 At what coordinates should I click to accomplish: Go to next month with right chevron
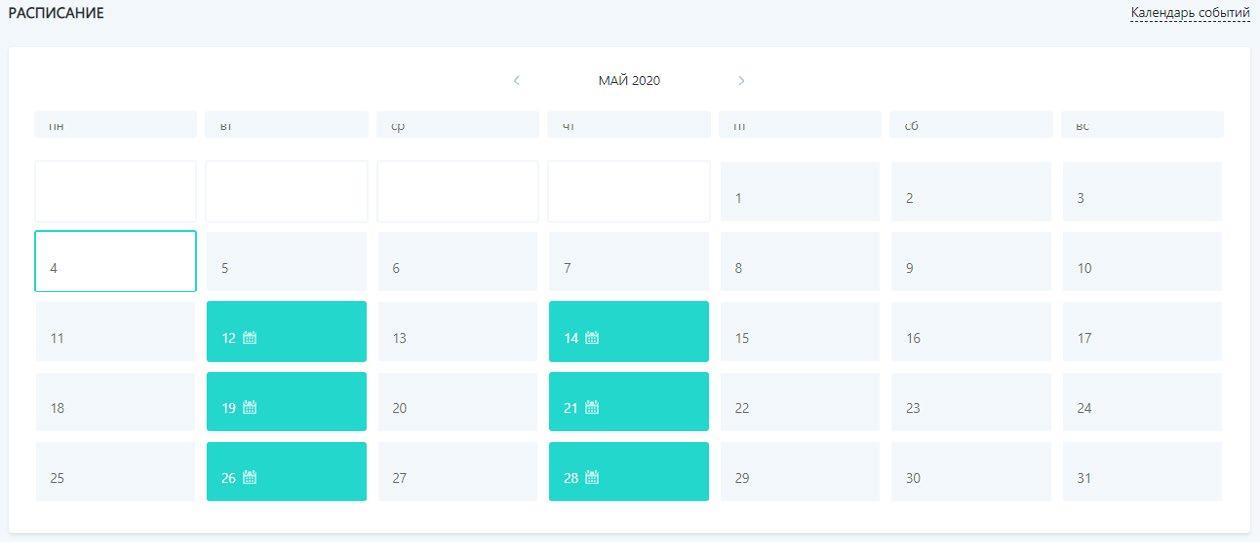click(741, 81)
